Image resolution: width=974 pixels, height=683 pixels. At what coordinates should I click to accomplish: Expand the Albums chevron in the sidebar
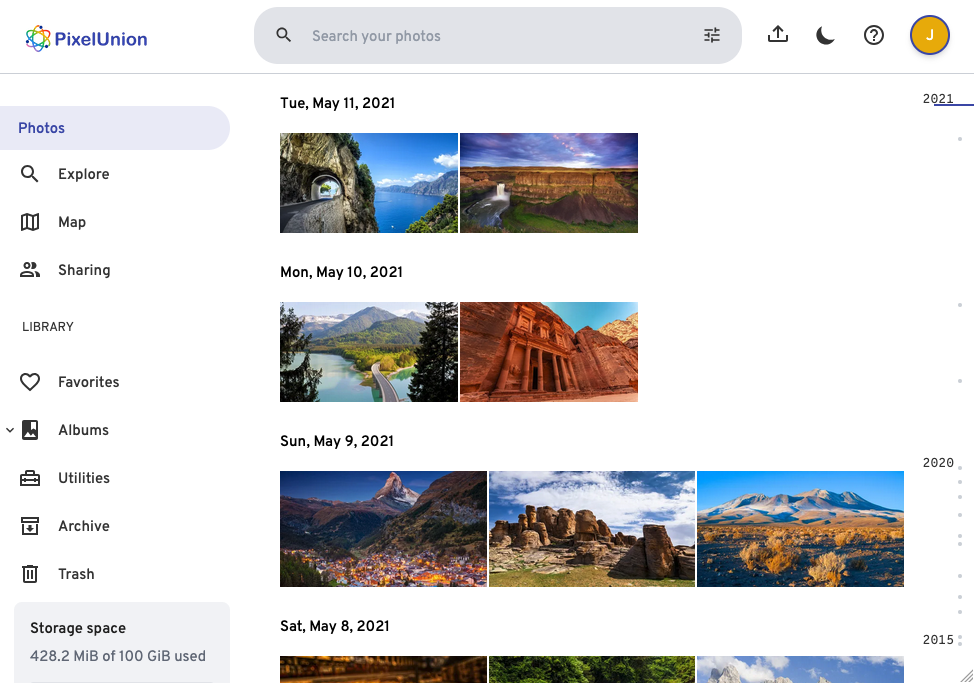pyautogui.click(x=10, y=430)
